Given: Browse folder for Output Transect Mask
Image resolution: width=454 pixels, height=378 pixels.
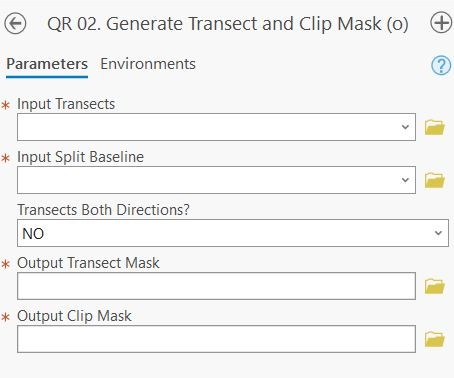Looking at the screenshot, I should (435, 286).
